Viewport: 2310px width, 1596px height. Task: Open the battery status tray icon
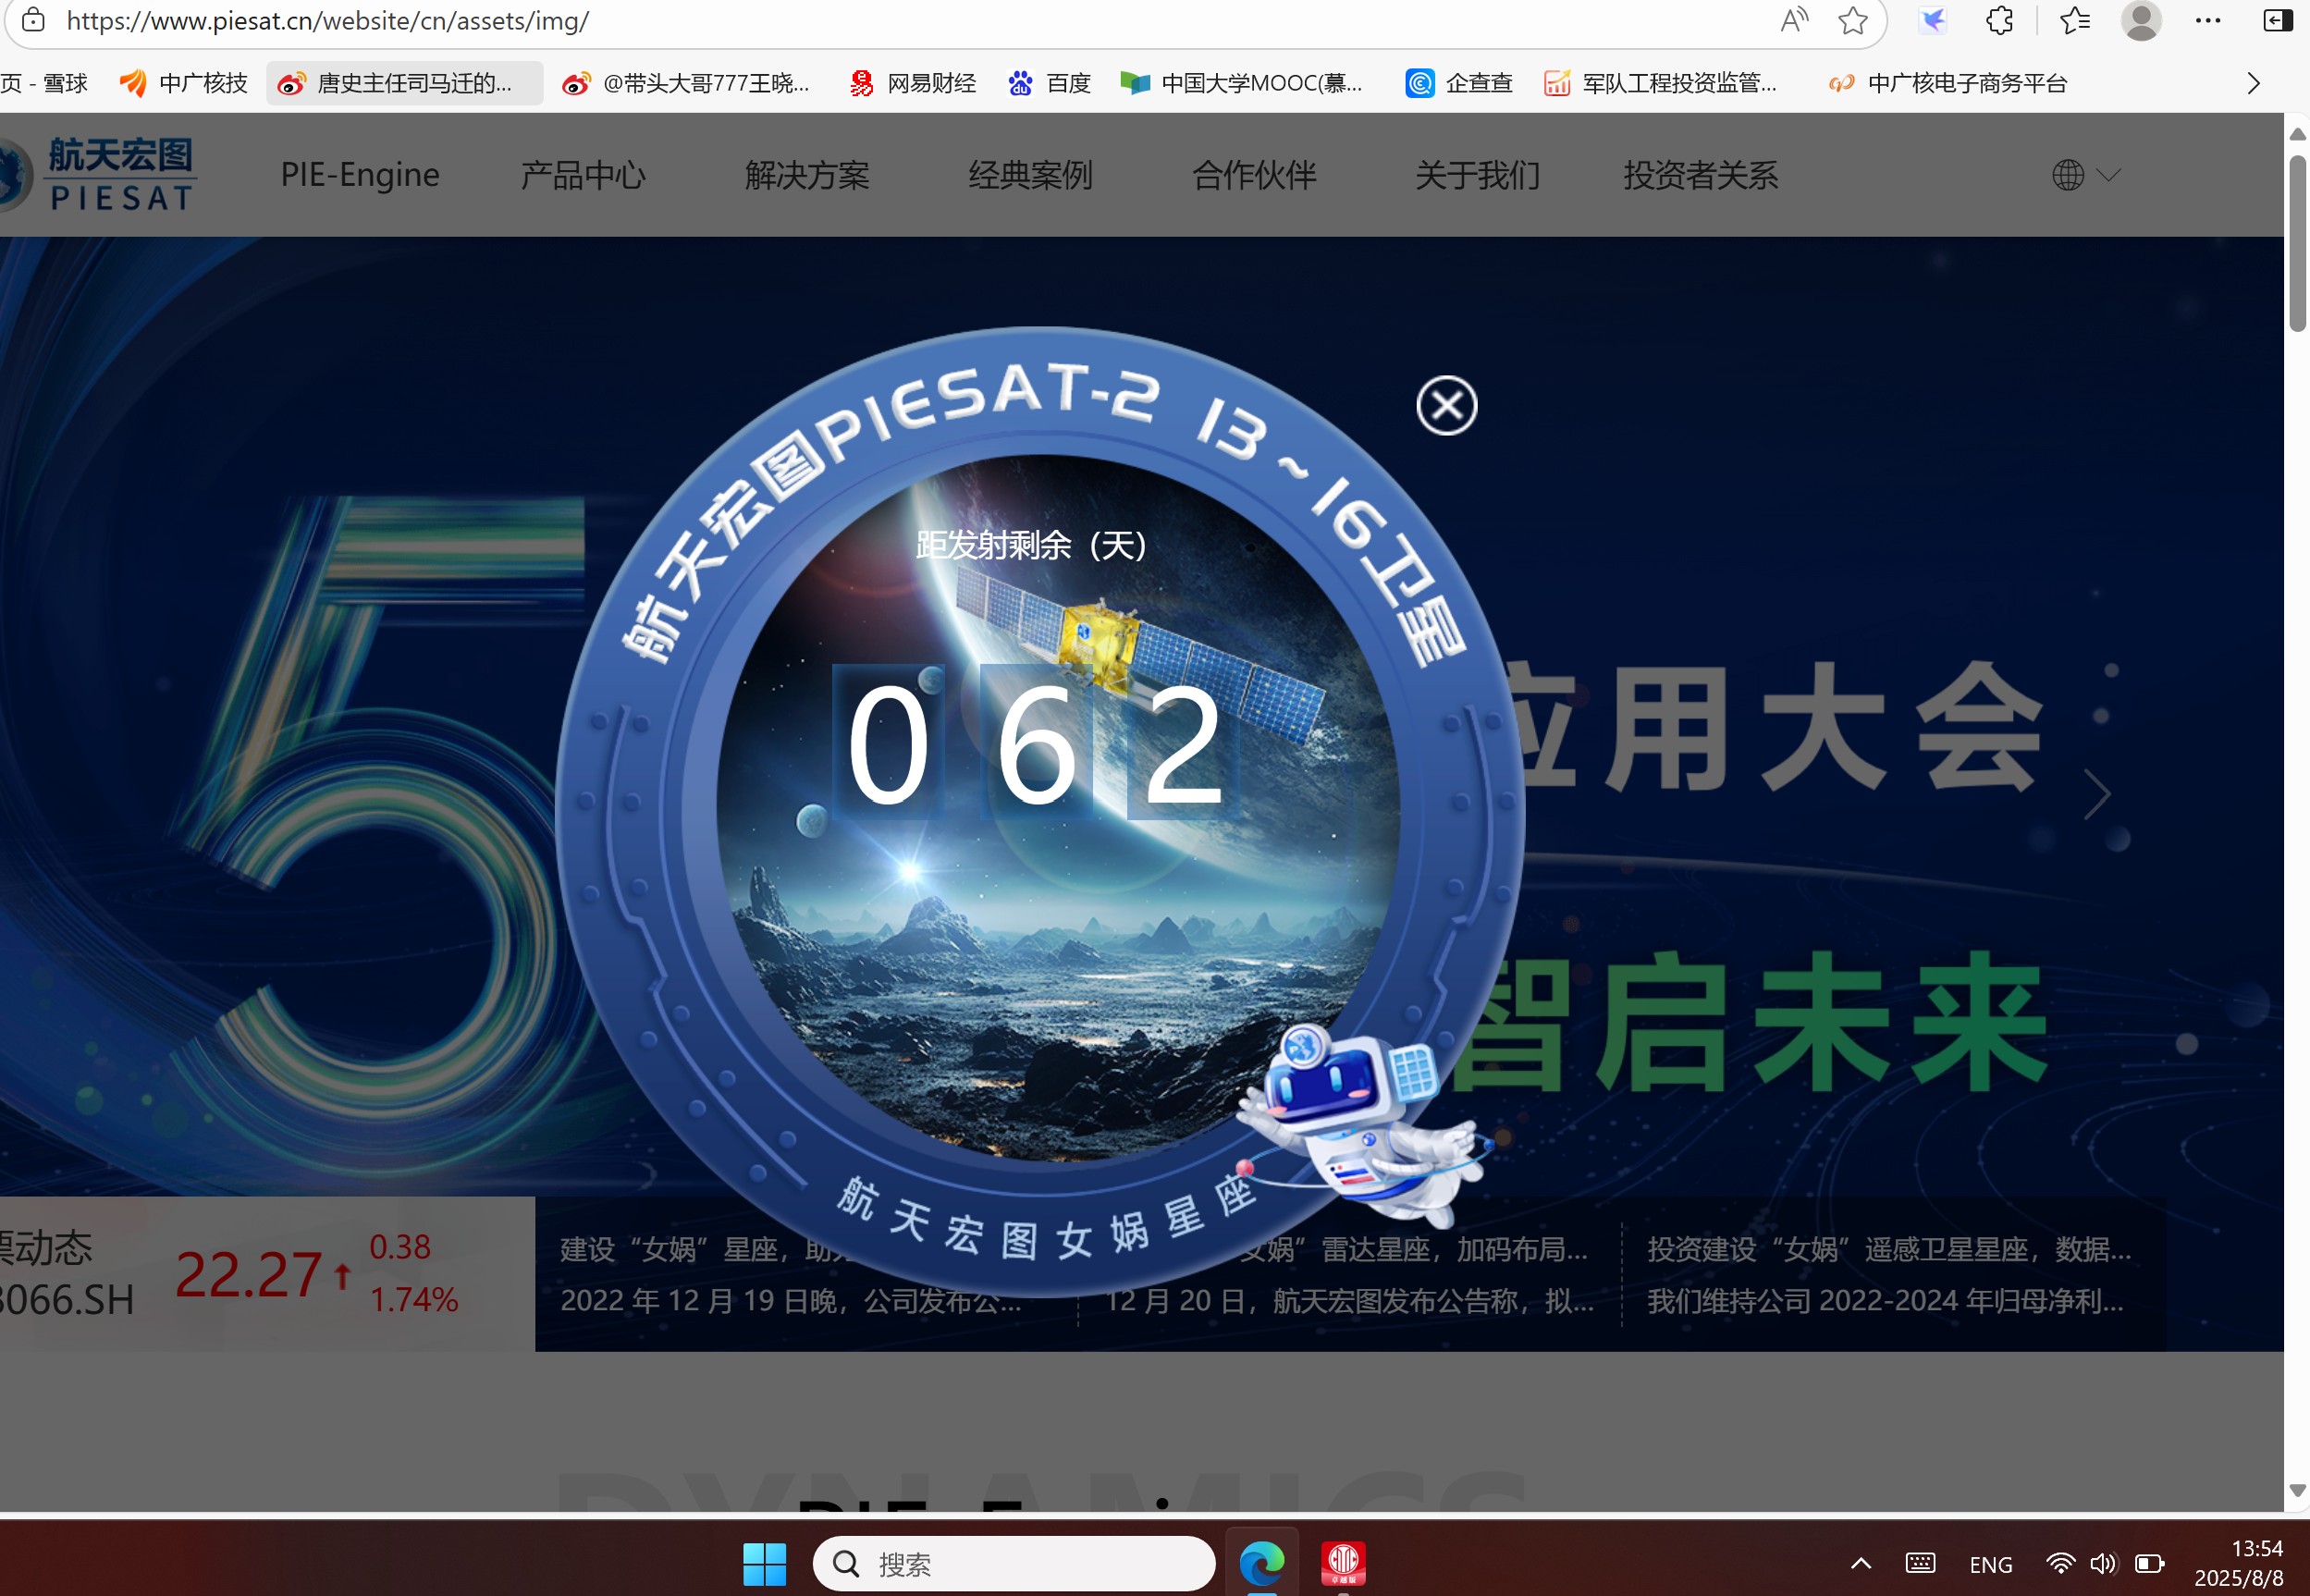(2149, 1563)
